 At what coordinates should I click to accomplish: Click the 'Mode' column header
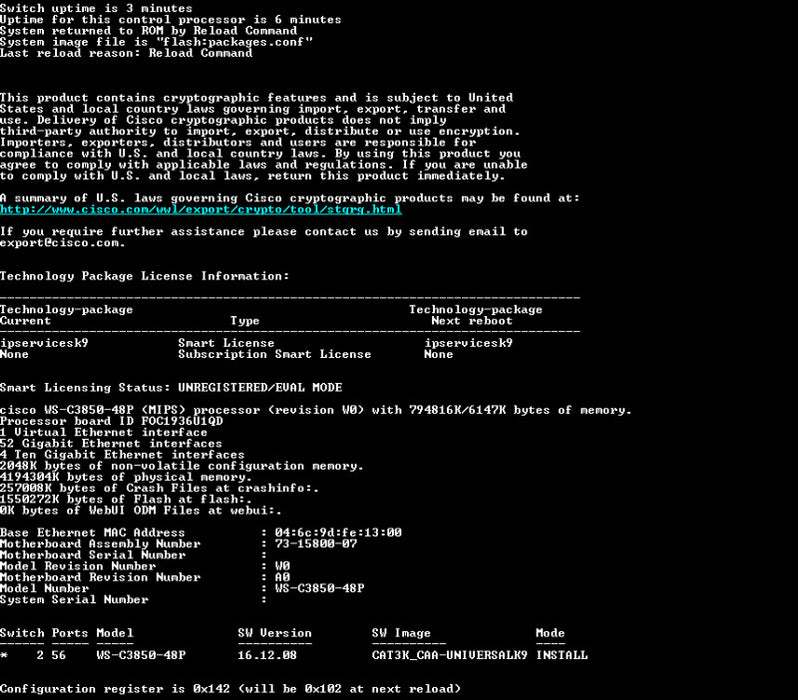click(550, 633)
